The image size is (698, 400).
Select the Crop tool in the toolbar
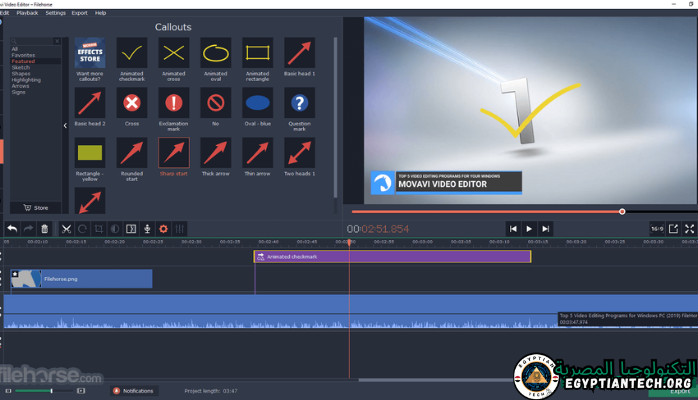pyautogui.click(x=98, y=229)
